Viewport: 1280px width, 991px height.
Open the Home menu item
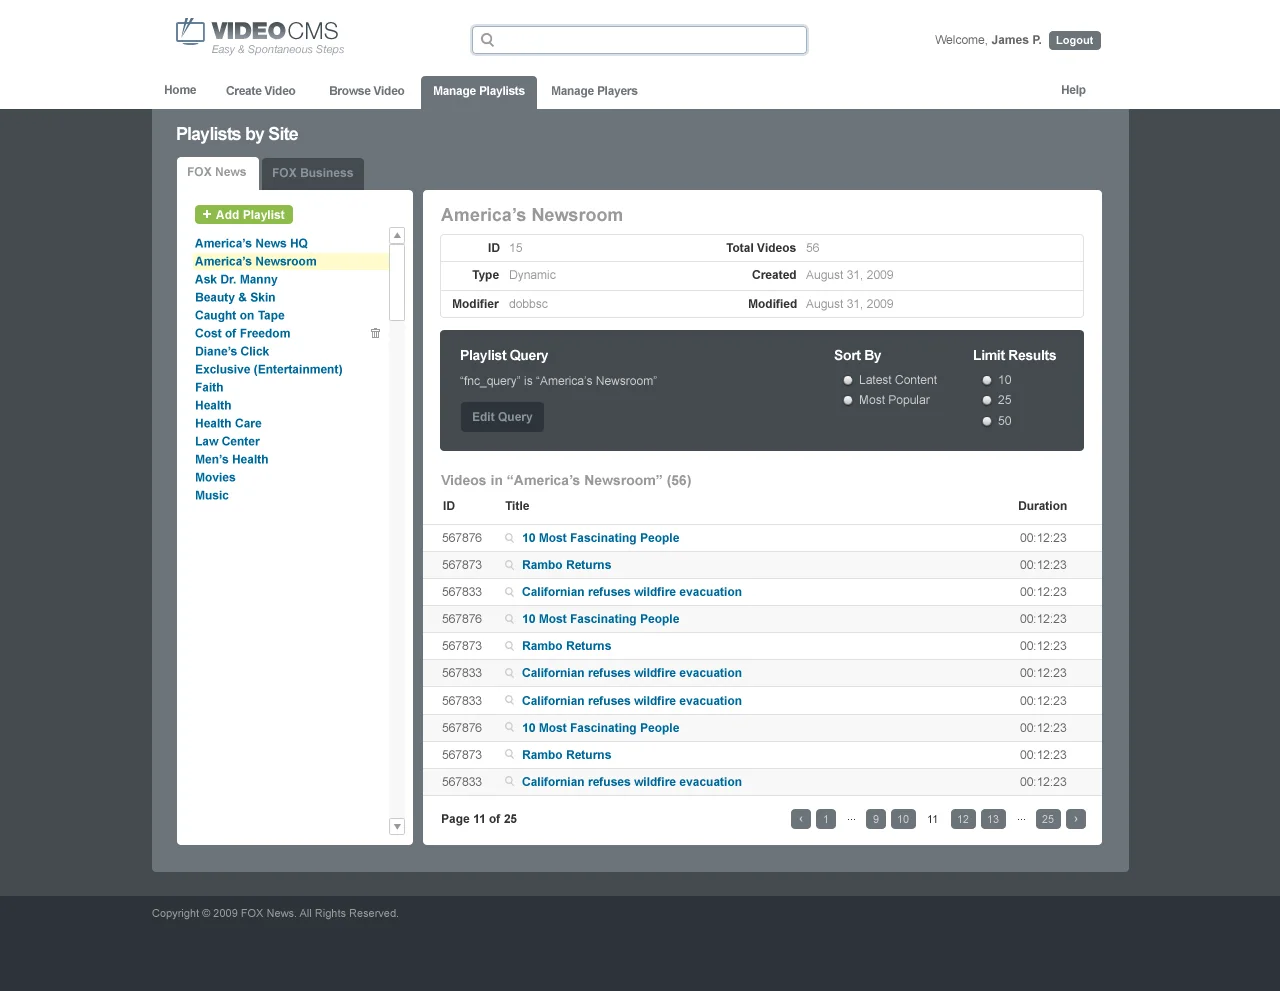pyautogui.click(x=180, y=90)
